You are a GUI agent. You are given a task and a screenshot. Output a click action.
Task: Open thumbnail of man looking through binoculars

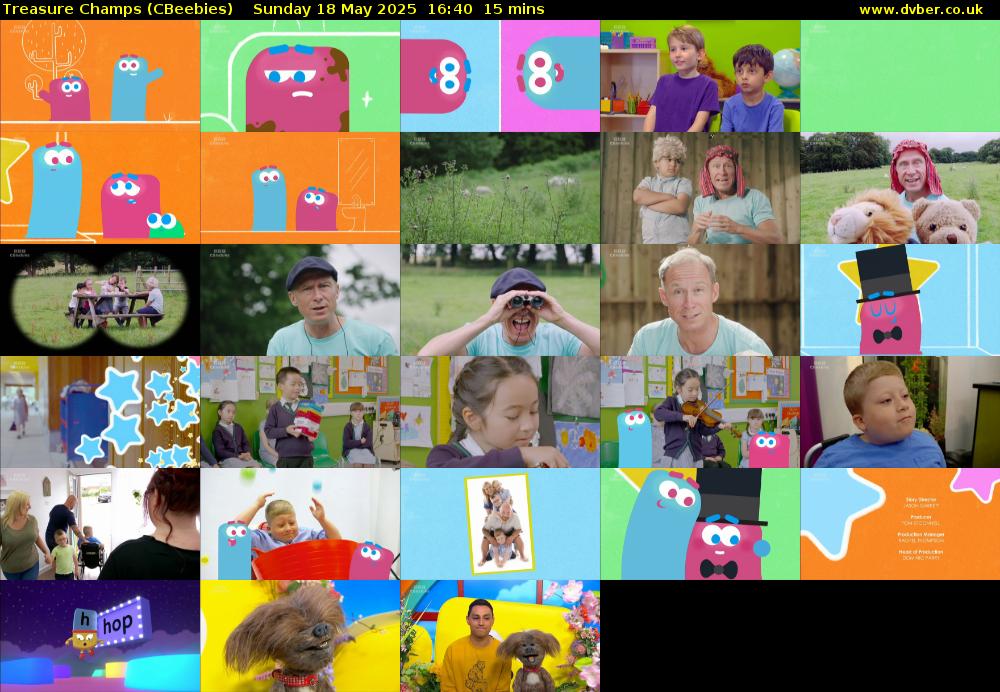(500, 300)
